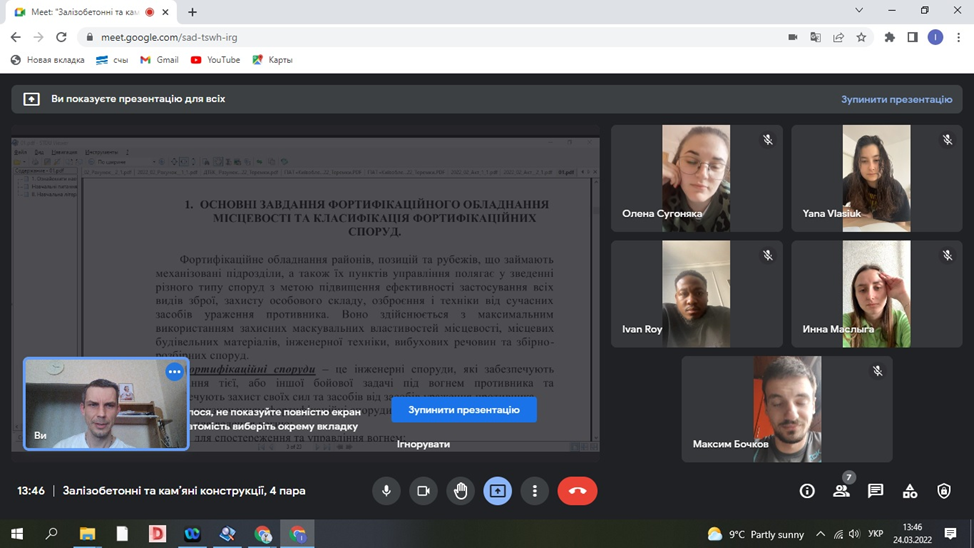Open the Gmail bookmark

pyautogui.click(x=160, y=60)
